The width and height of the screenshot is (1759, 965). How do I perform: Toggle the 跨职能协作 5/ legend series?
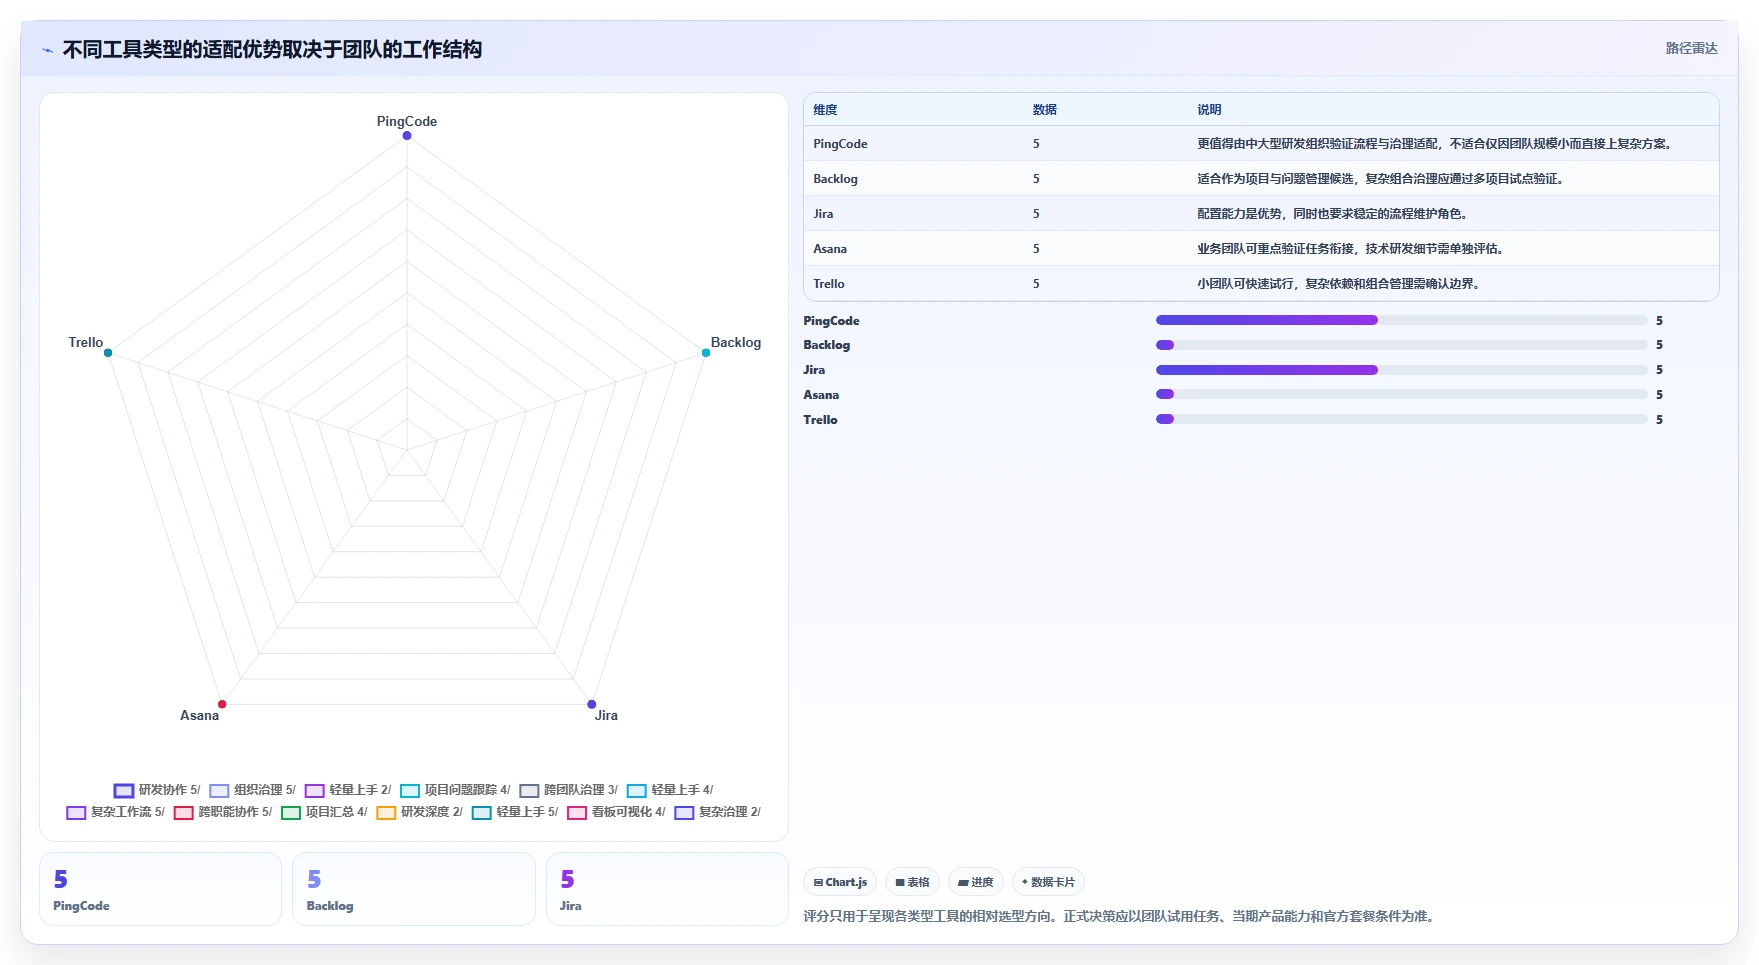point(223,812)
